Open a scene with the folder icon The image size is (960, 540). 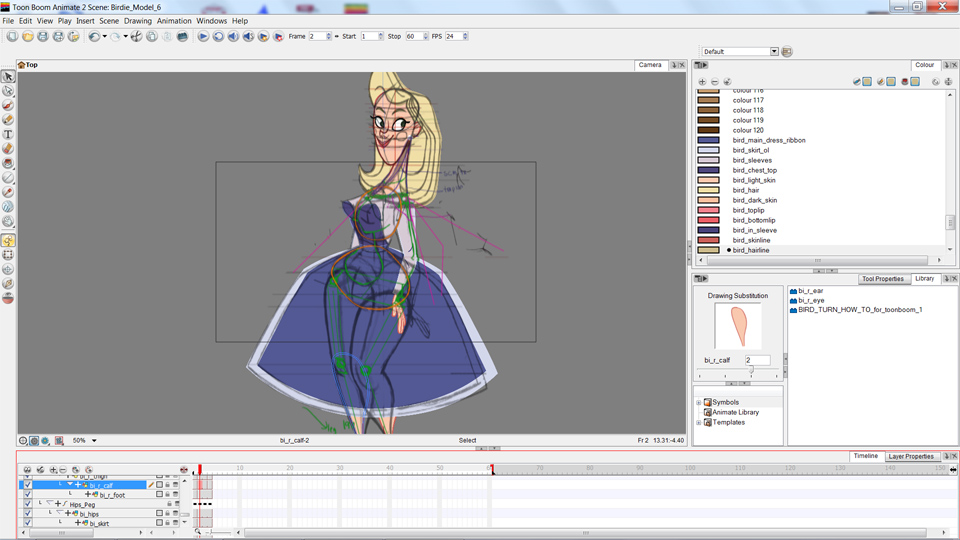pos(28,37)
